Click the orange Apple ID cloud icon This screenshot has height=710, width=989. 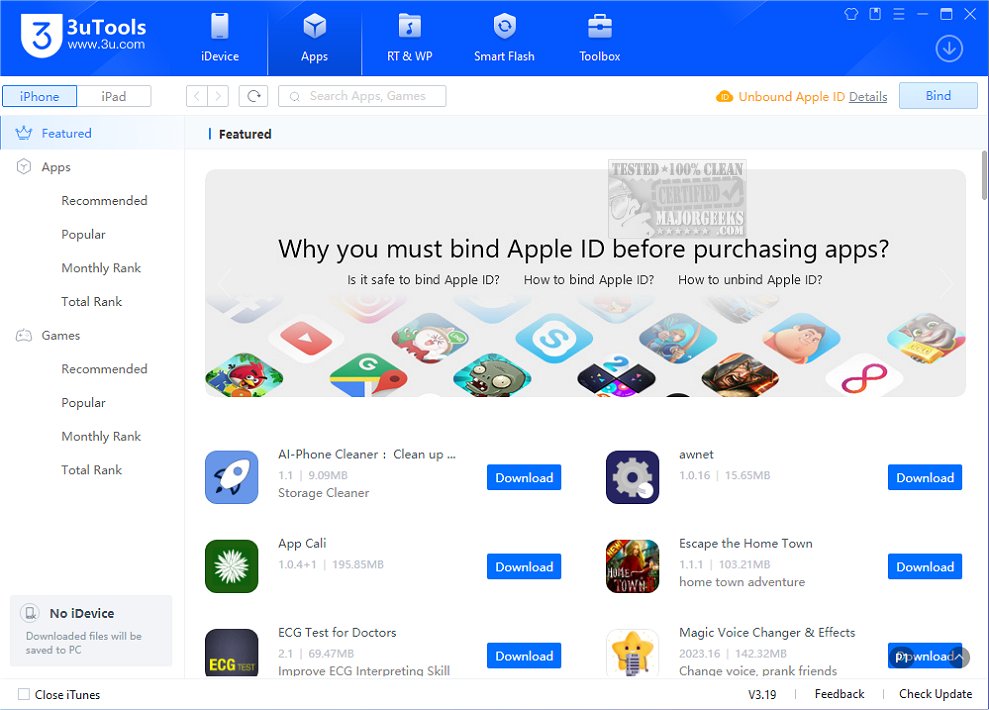pyautogui.click(x=724, y=96)
